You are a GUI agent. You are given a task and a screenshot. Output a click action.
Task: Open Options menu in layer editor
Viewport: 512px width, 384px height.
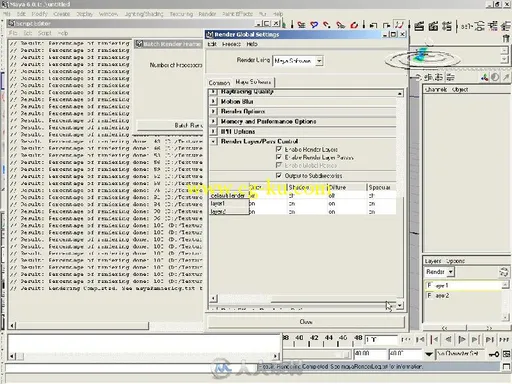[x=455, y=261]
